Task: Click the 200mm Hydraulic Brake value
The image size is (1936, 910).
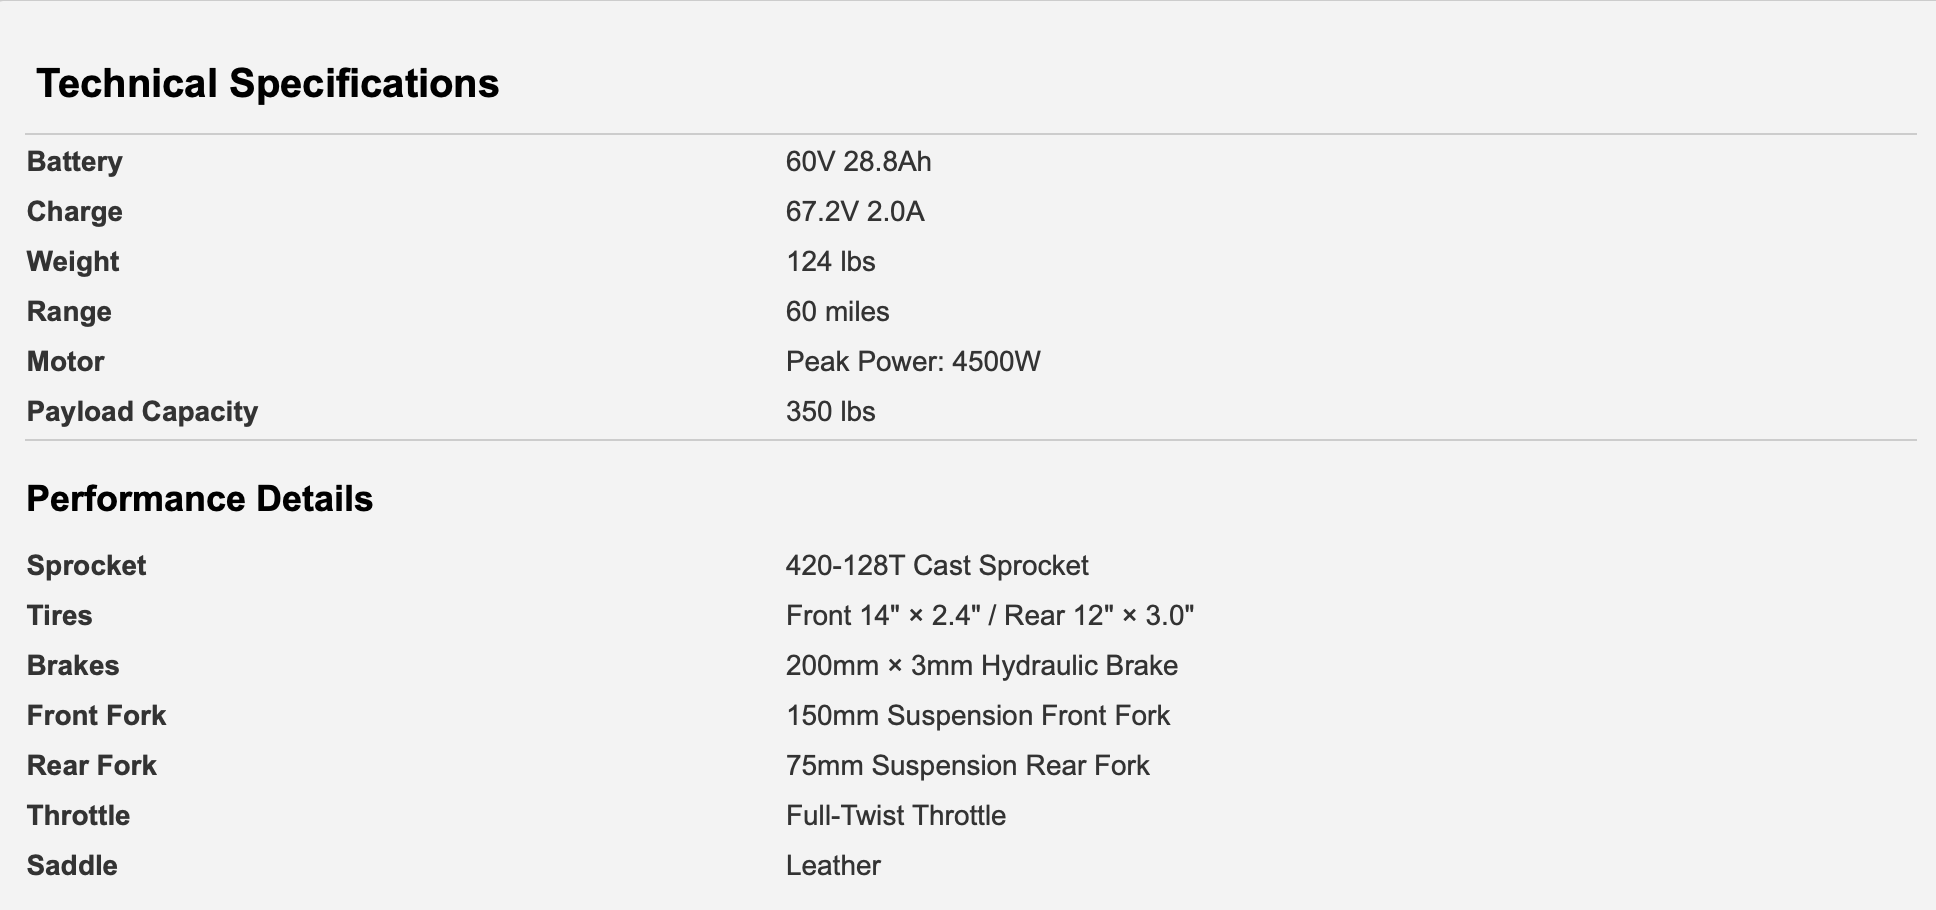Action: click(982, 665)
